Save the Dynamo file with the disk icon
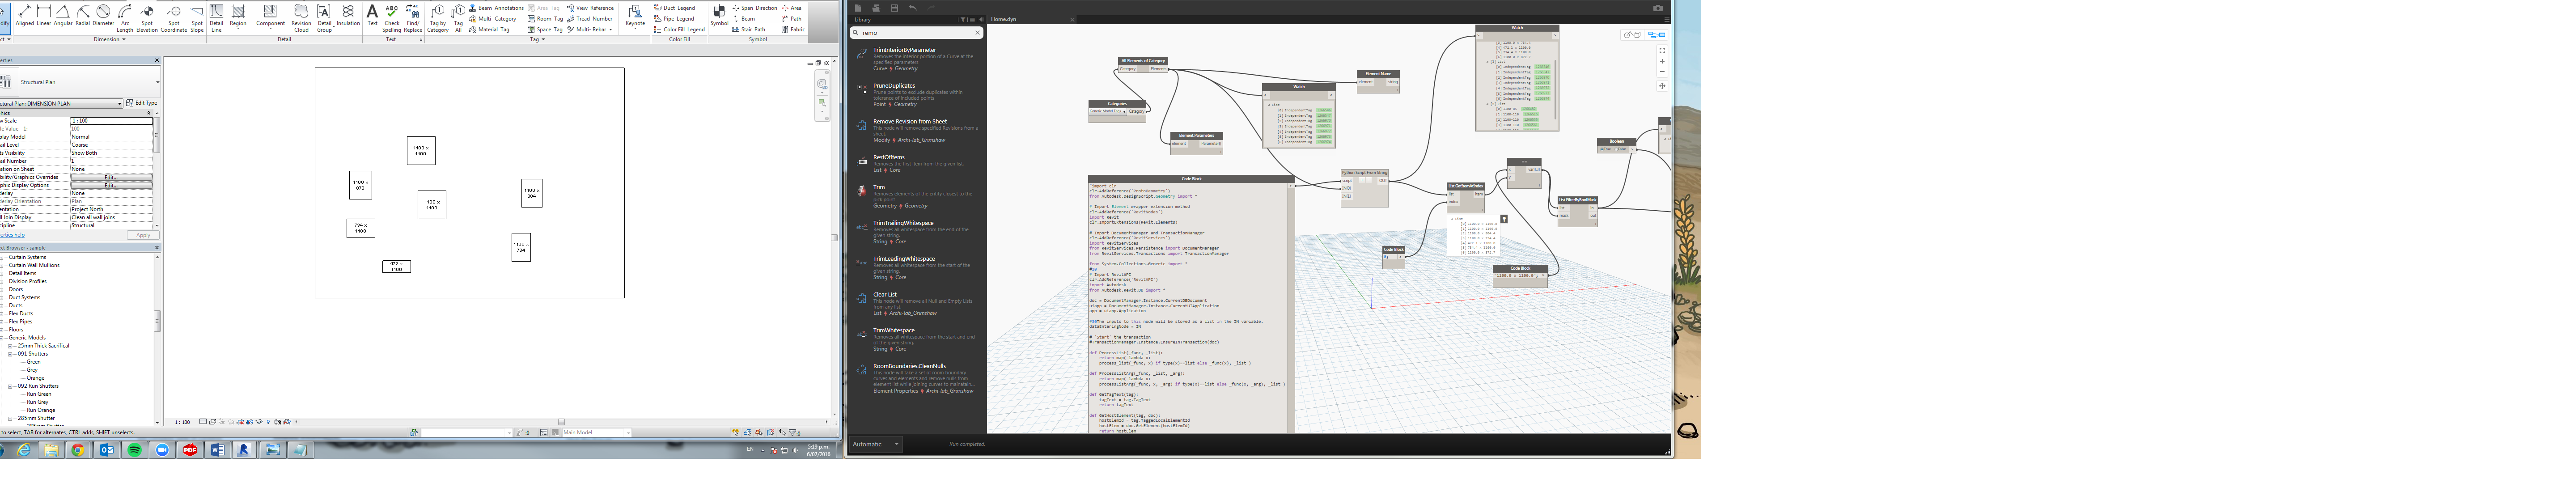2576x483 pixels. pos(894,8)
